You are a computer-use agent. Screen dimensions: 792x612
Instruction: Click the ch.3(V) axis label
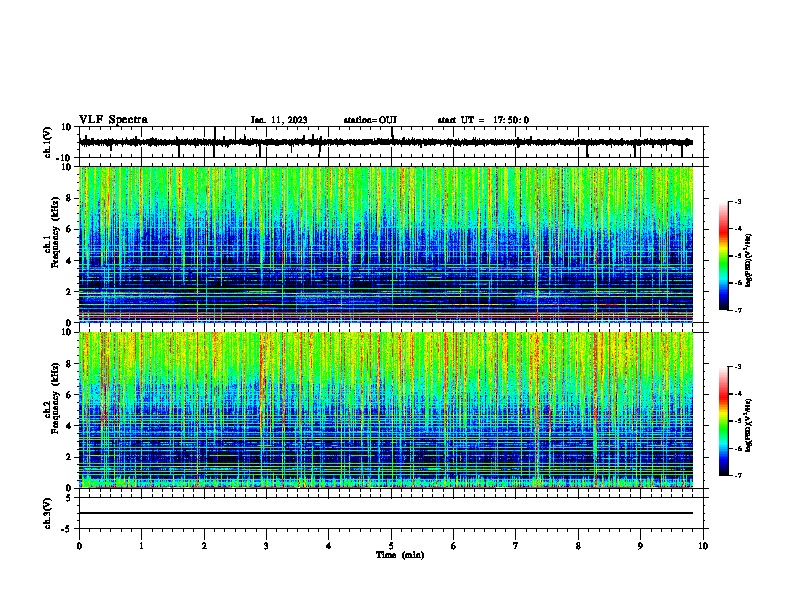[48, 513]
